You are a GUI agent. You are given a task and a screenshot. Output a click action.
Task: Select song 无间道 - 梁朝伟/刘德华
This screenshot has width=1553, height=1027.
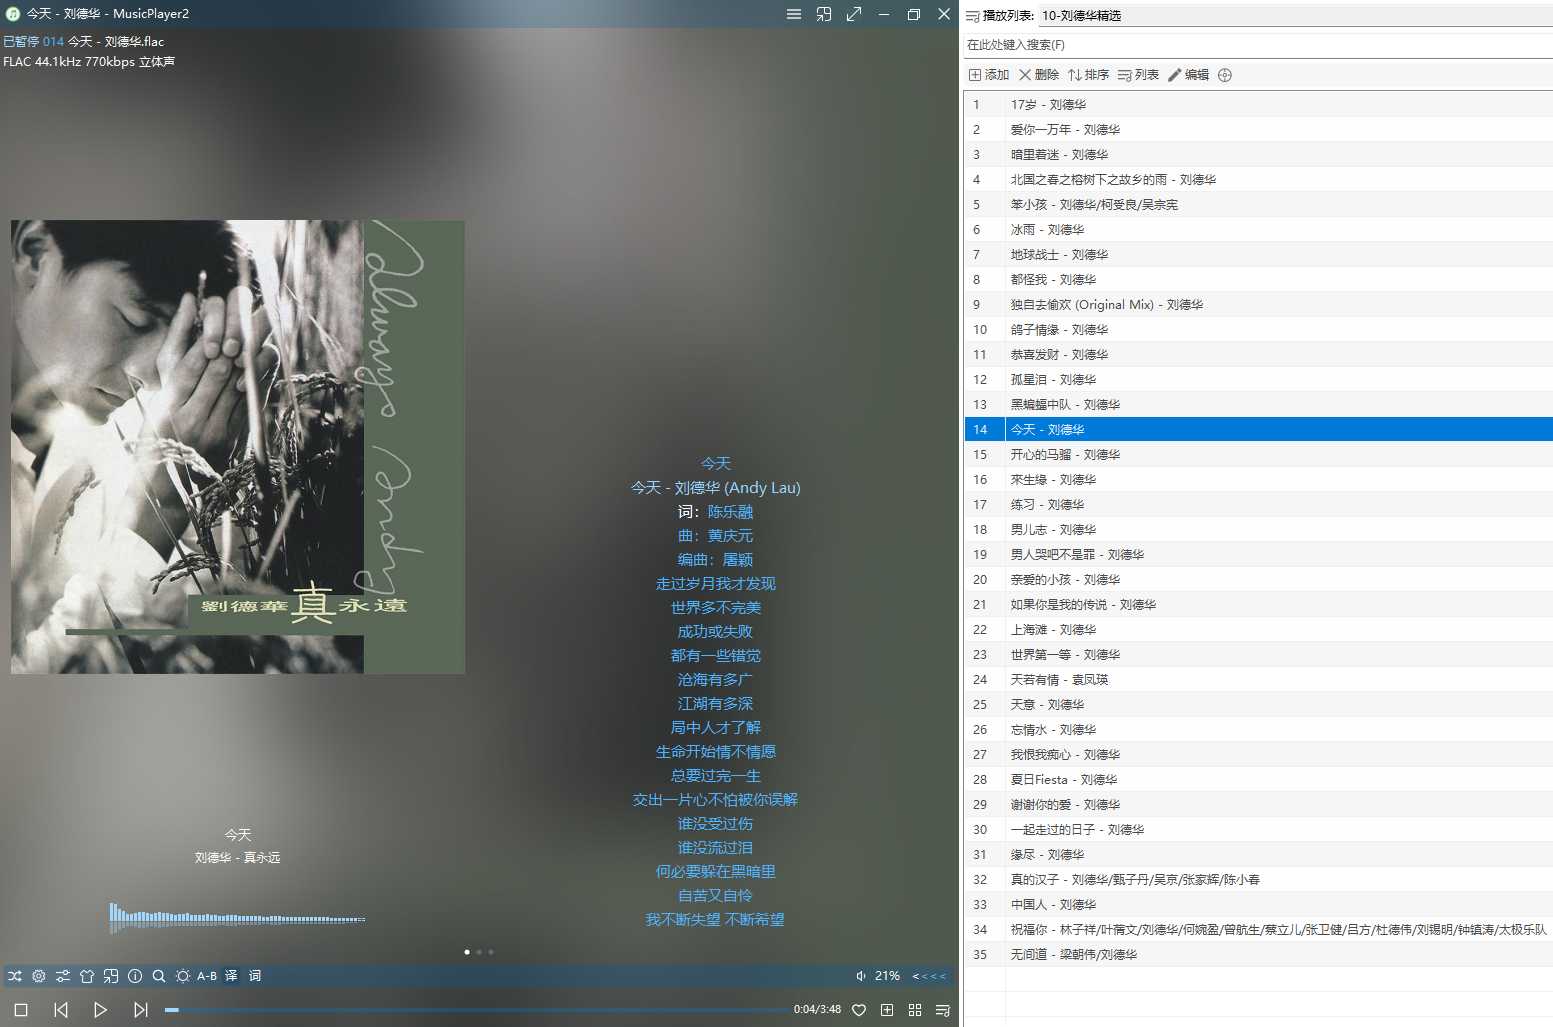pyautogui.click(x=1258, y=954)
